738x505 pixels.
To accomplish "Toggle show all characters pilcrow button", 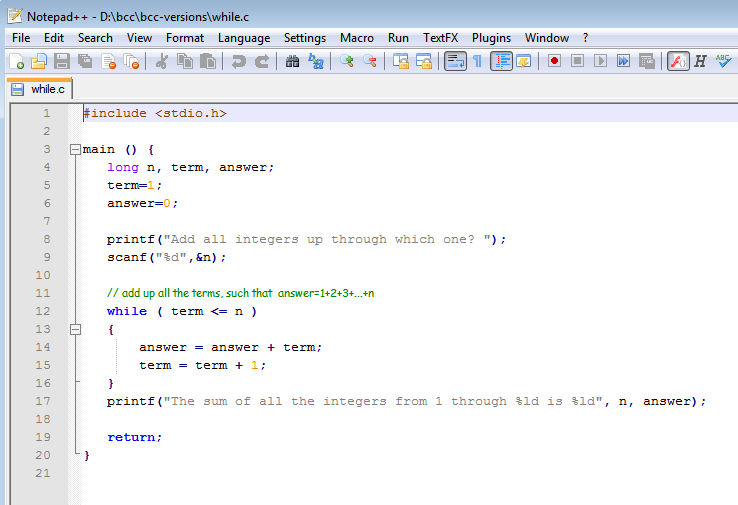I will pyautogui.click(x=478, y=61).
